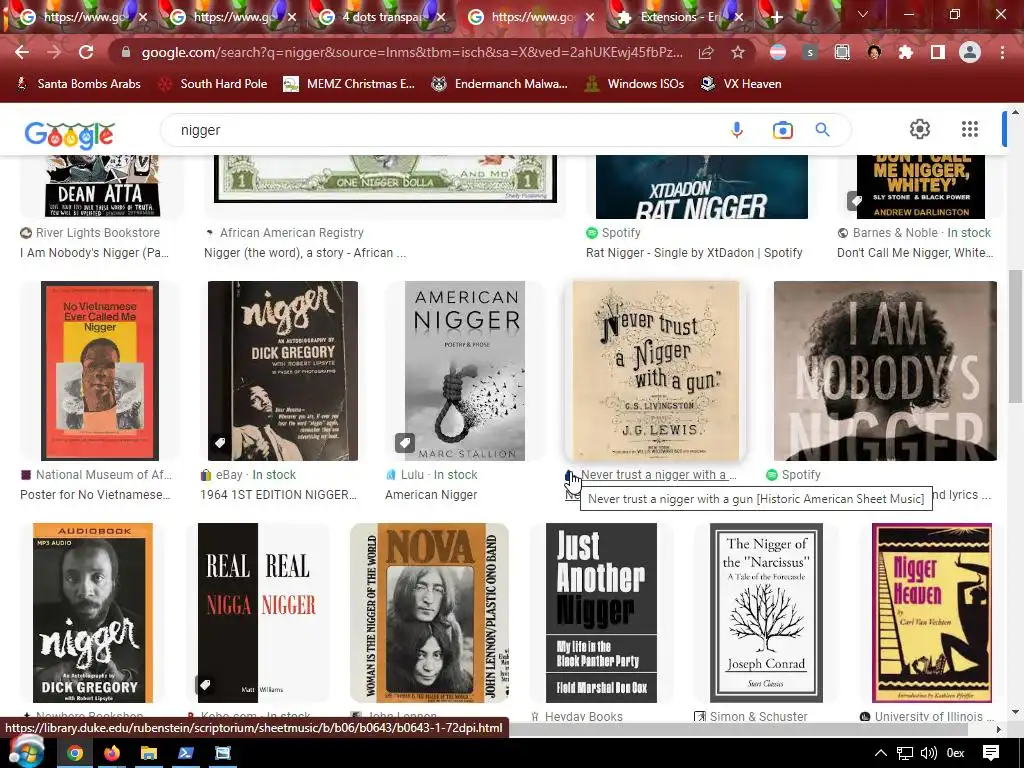Start a voice search with the microphone
This screenshot has width=1024, height=768.
pyautogui.click(x=737, y=130)
